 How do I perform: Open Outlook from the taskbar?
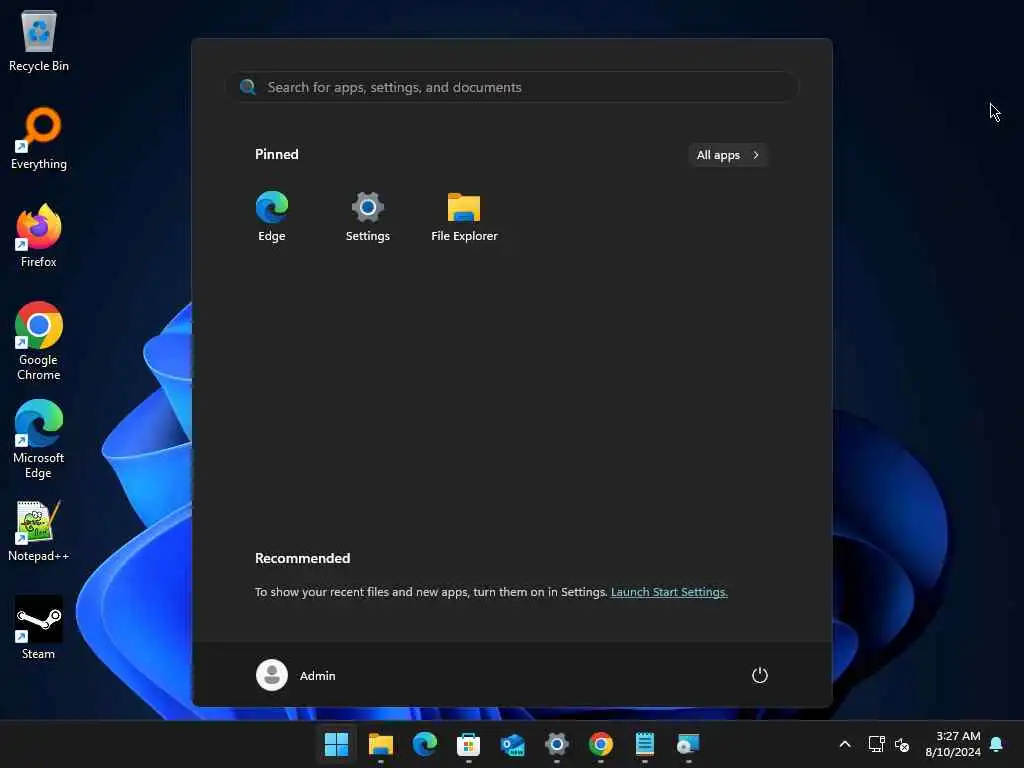pos(513,744)
